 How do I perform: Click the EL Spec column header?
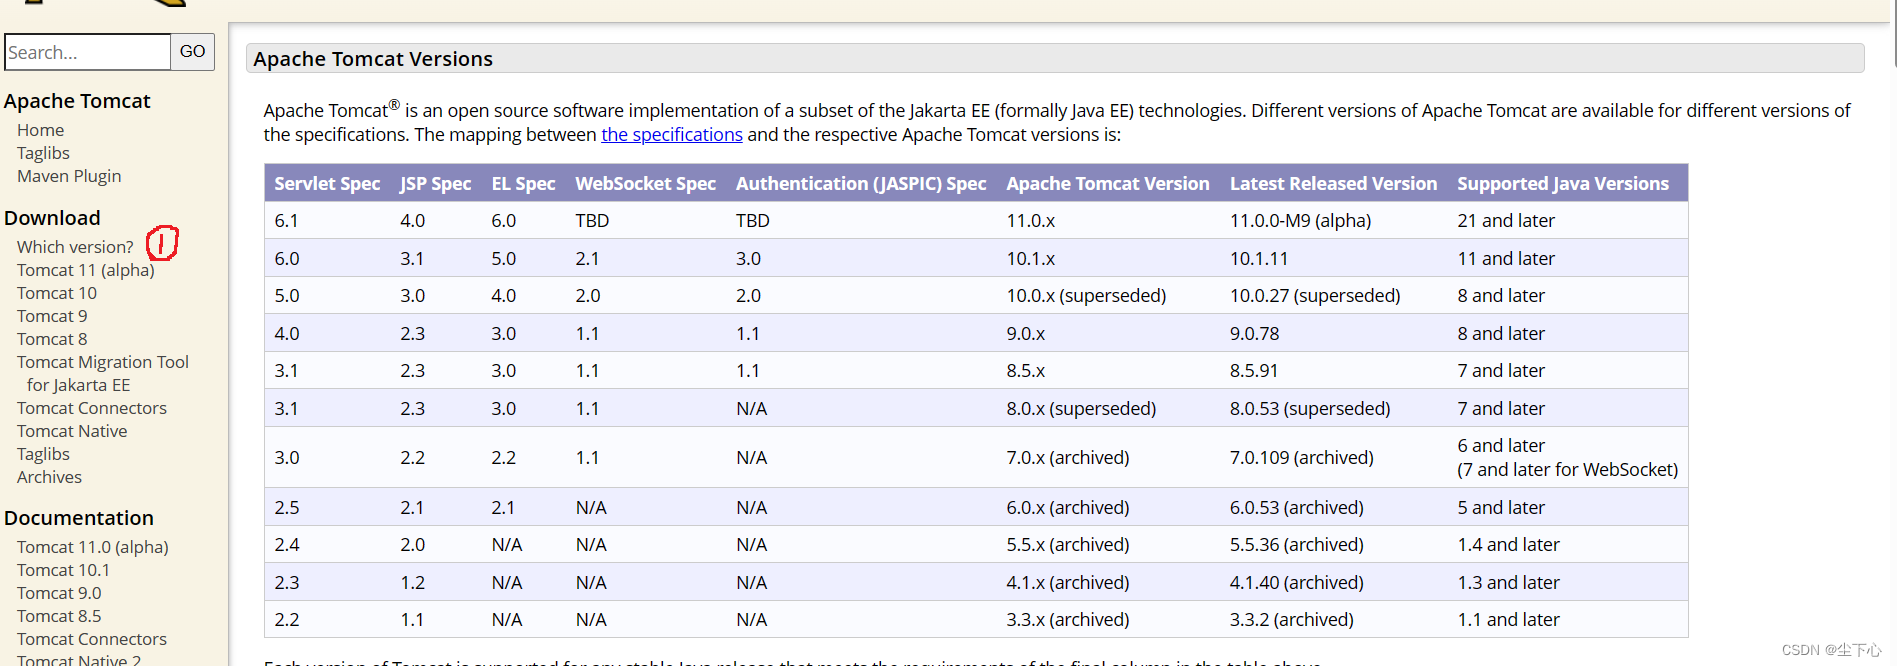click(523, 184)
